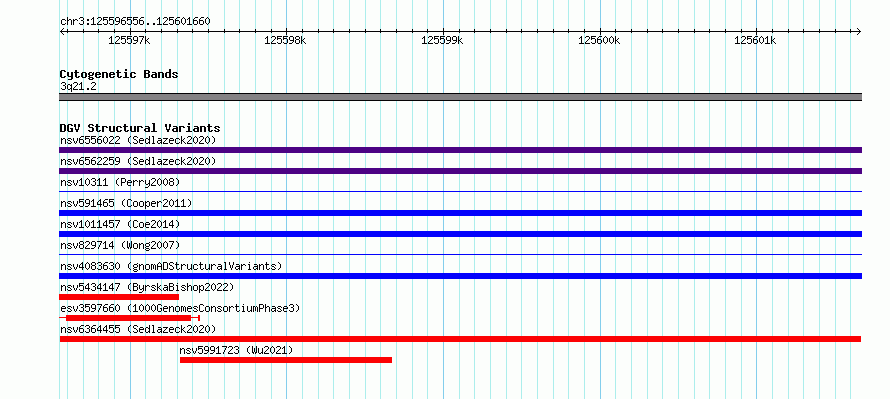Open the nsv5991723 (Wu2021) label

coord(236,350)
